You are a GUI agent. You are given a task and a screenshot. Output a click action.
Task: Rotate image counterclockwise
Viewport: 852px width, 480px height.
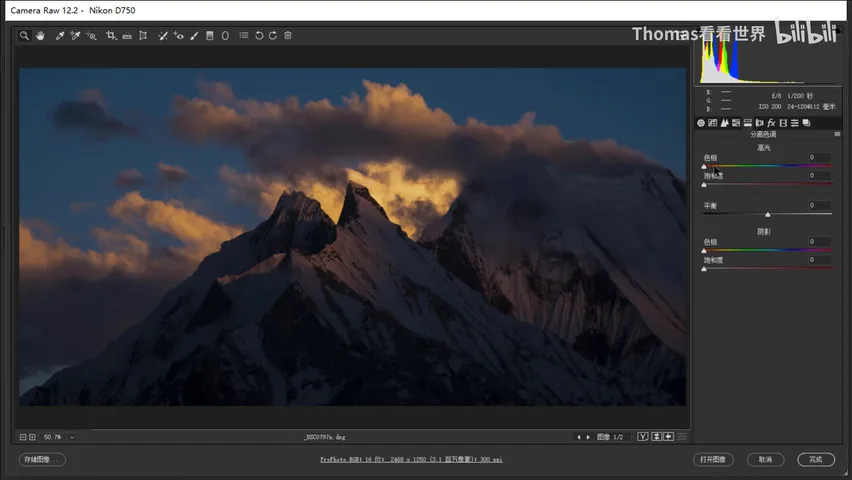click(x=259, y=35)
